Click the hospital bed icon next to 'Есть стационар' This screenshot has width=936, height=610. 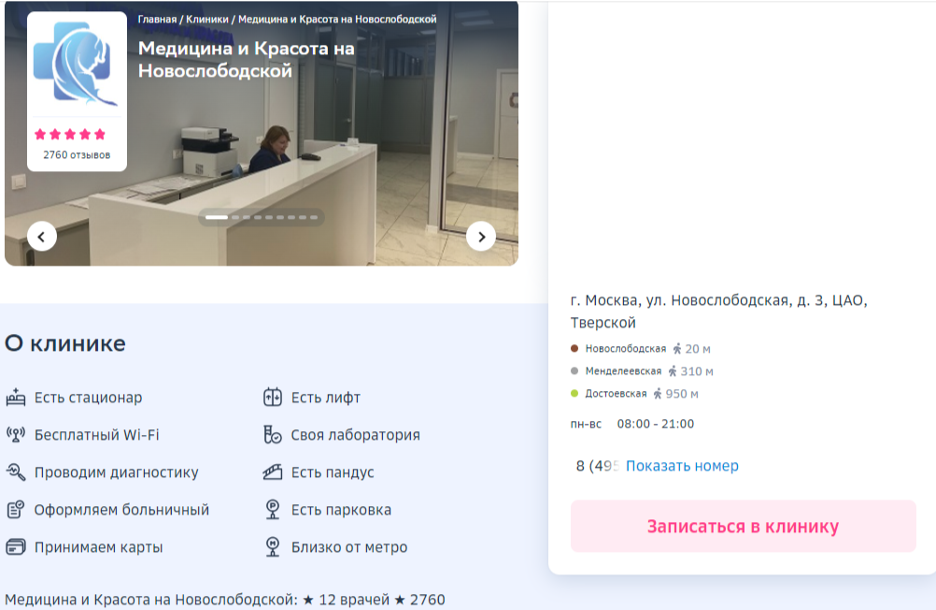(x=16, y=397)
